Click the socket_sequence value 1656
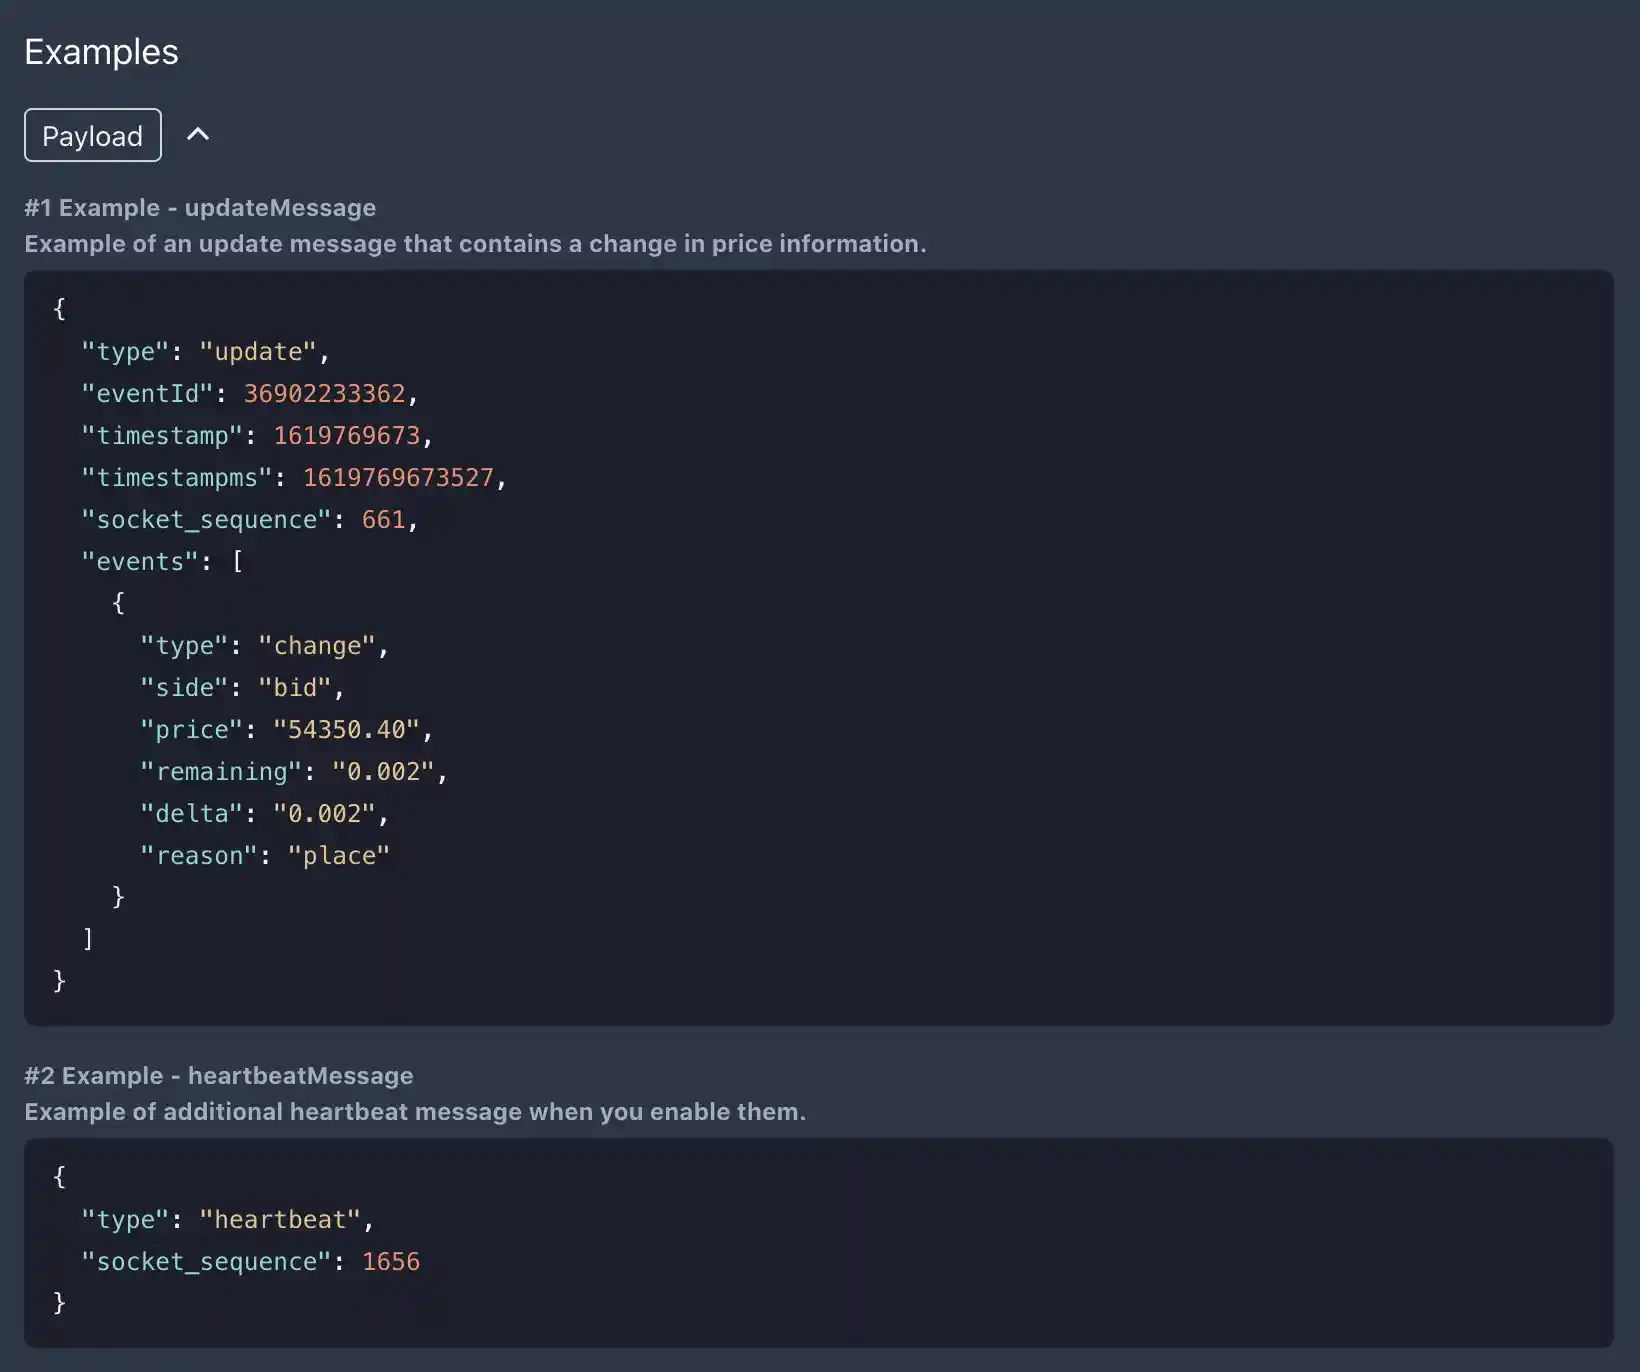Screen dimensions: 1640x1372 pos(390,1262)
